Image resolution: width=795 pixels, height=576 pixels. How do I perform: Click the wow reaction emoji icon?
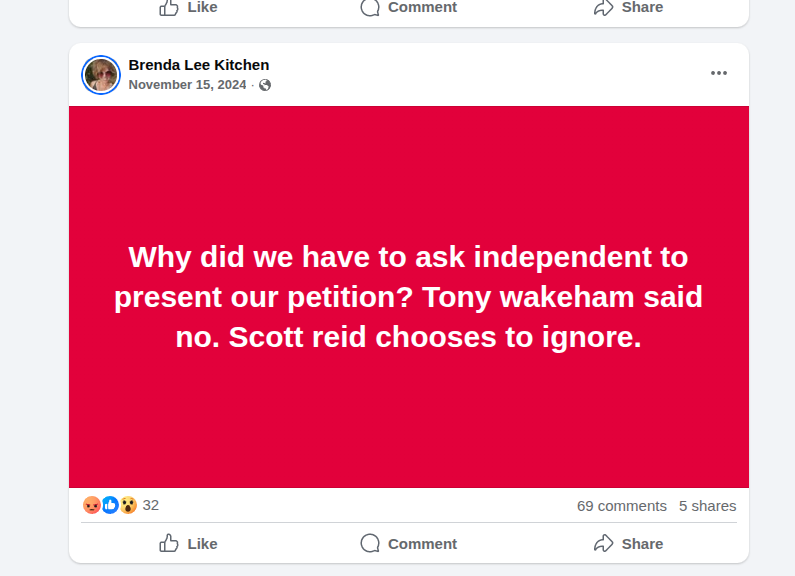[x=128, y=505]
